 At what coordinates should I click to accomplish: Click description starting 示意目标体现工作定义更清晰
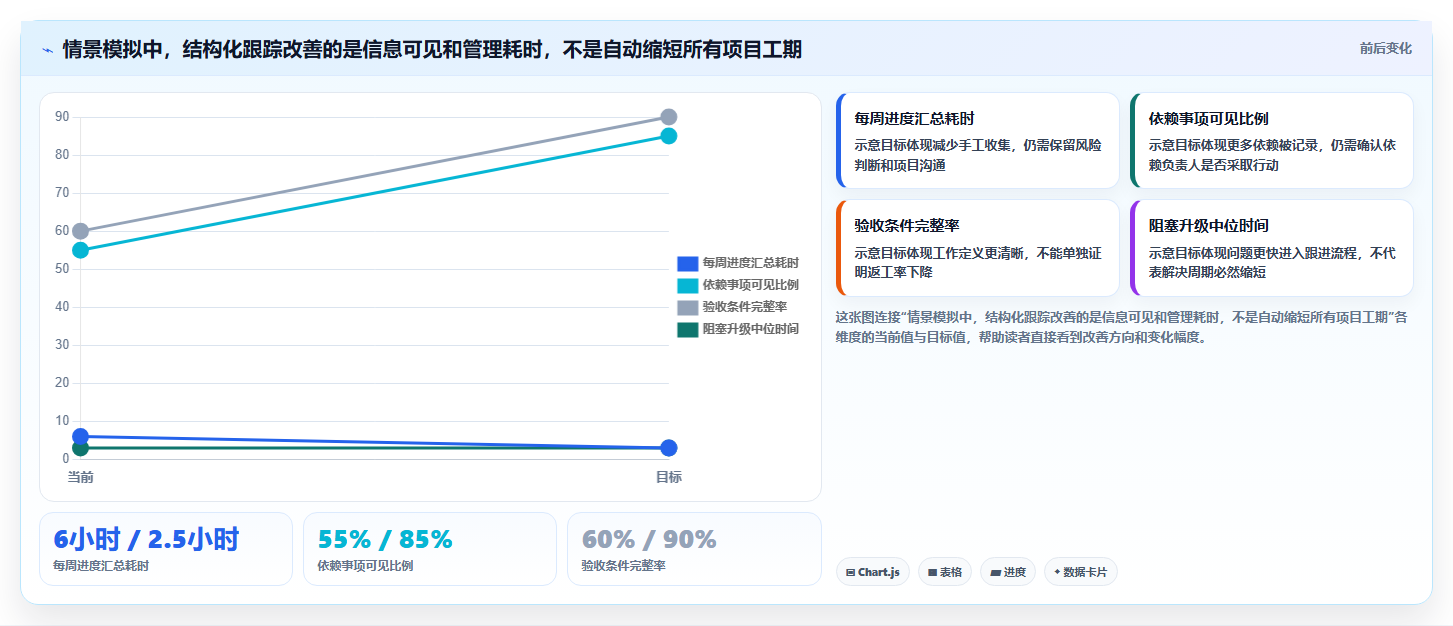coord(978,262)
